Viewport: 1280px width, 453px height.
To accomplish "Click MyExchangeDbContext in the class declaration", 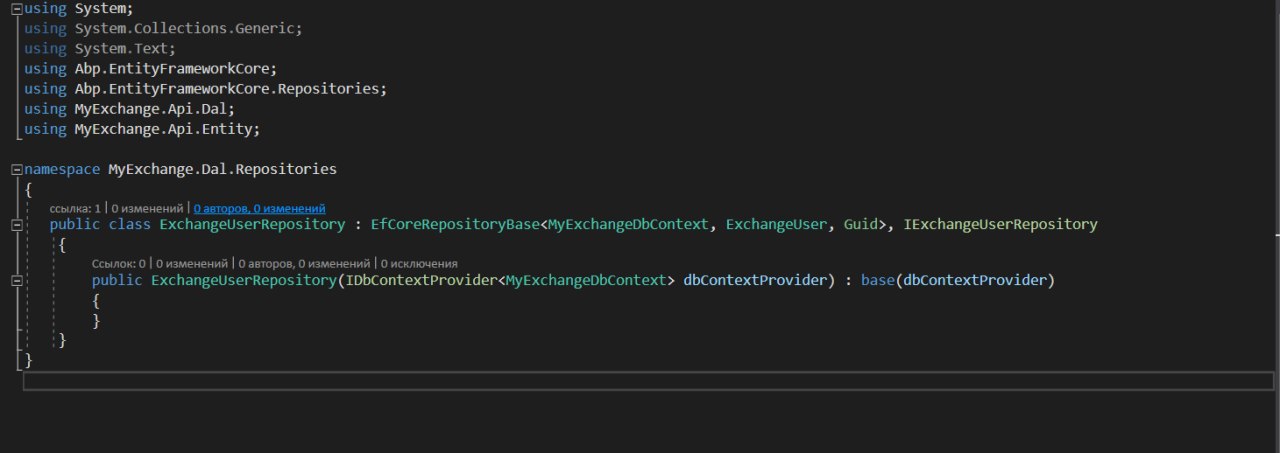I will click(628, 225).
